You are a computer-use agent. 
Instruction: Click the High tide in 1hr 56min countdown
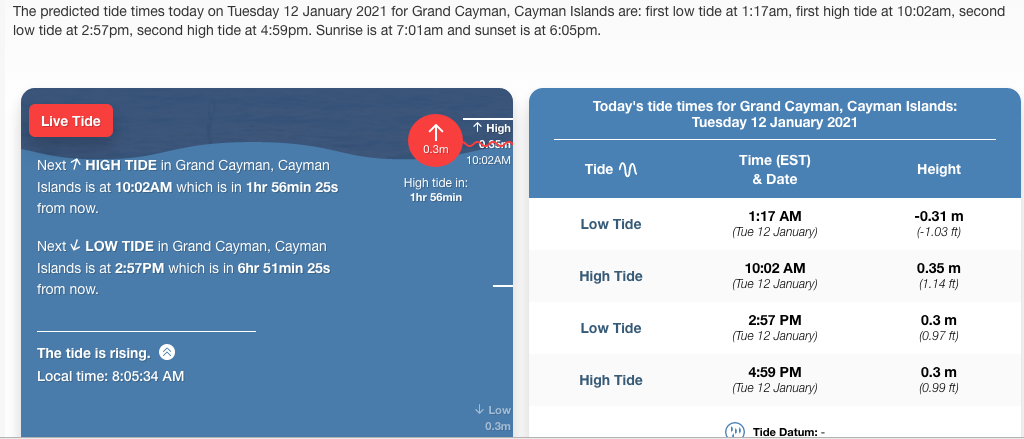pos(435,190)
